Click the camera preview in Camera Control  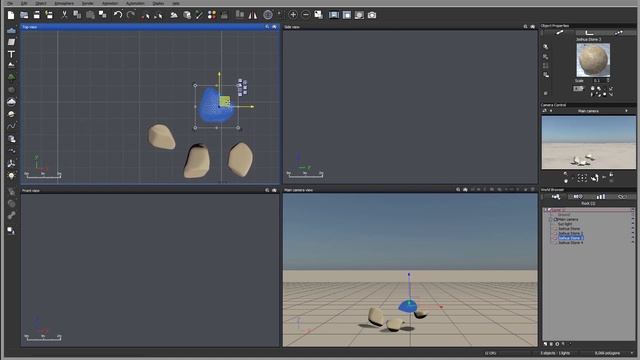point(589,142)
